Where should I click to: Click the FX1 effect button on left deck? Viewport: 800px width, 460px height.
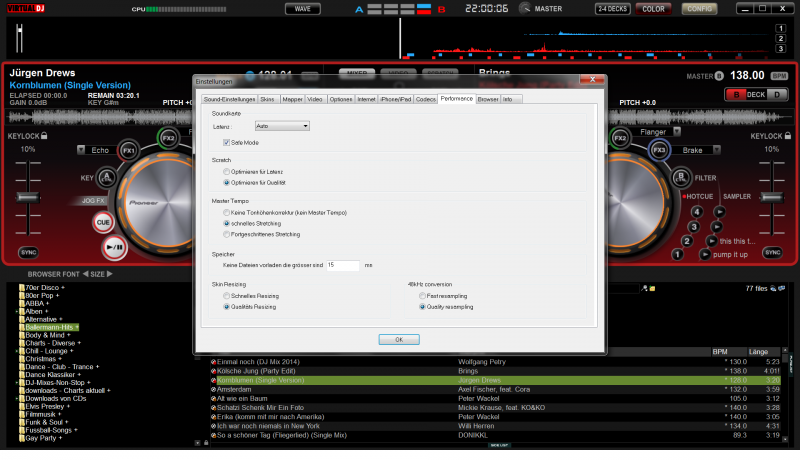tap(129, 150)
